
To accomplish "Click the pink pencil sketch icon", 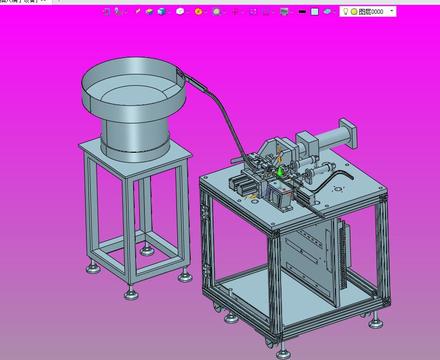I will (x=138, y=12).
